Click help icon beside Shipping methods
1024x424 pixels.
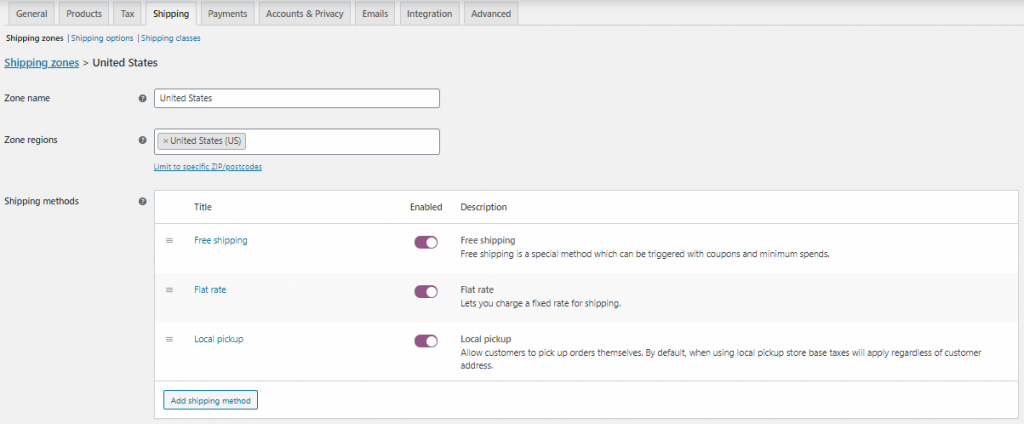click(143, 202)
